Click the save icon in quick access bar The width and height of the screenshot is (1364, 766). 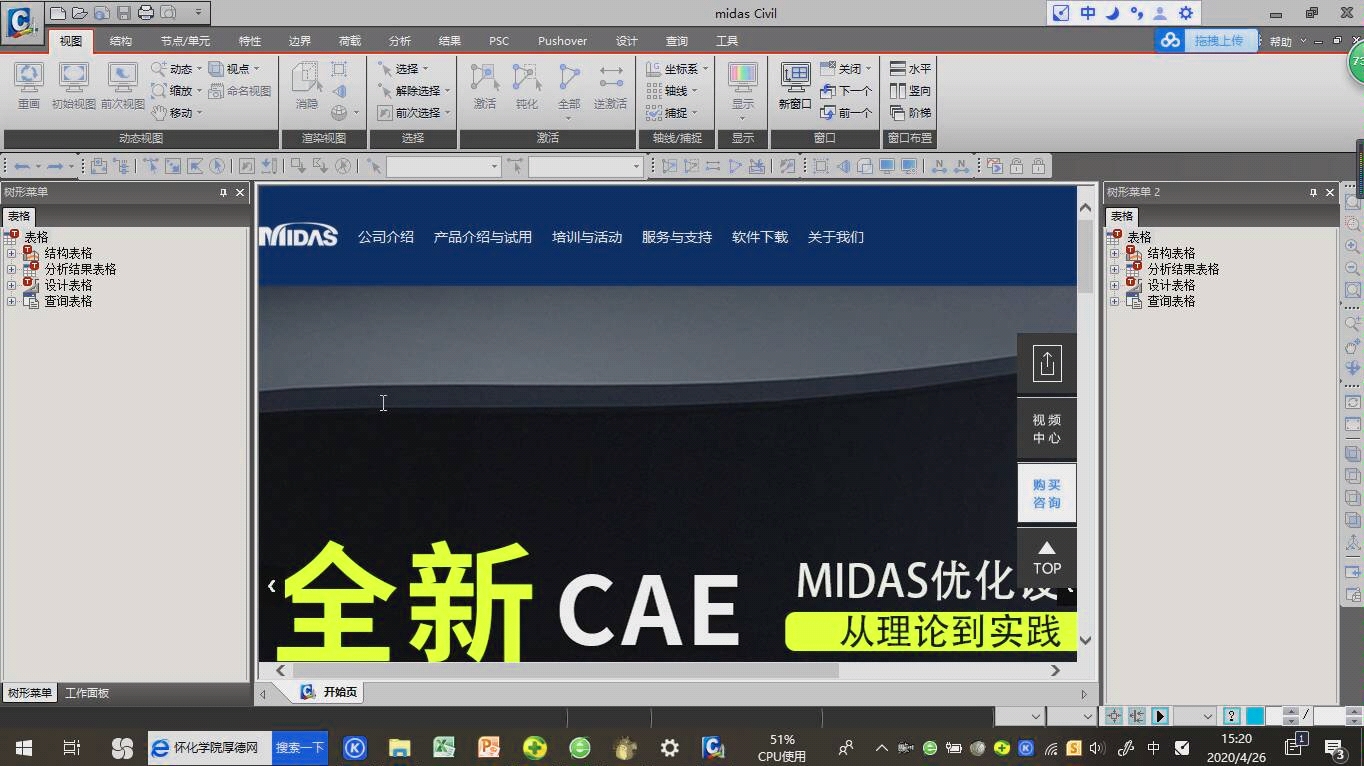(x=124, y=13)
